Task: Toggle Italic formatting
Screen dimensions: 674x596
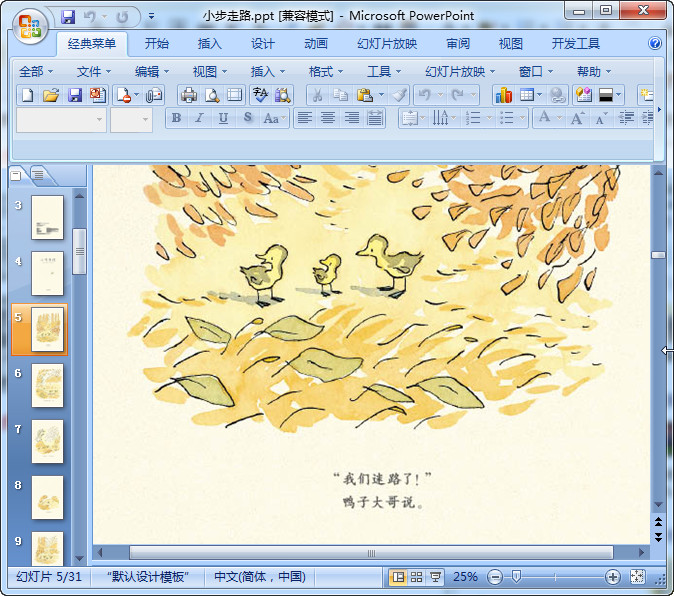Action: 199,118
